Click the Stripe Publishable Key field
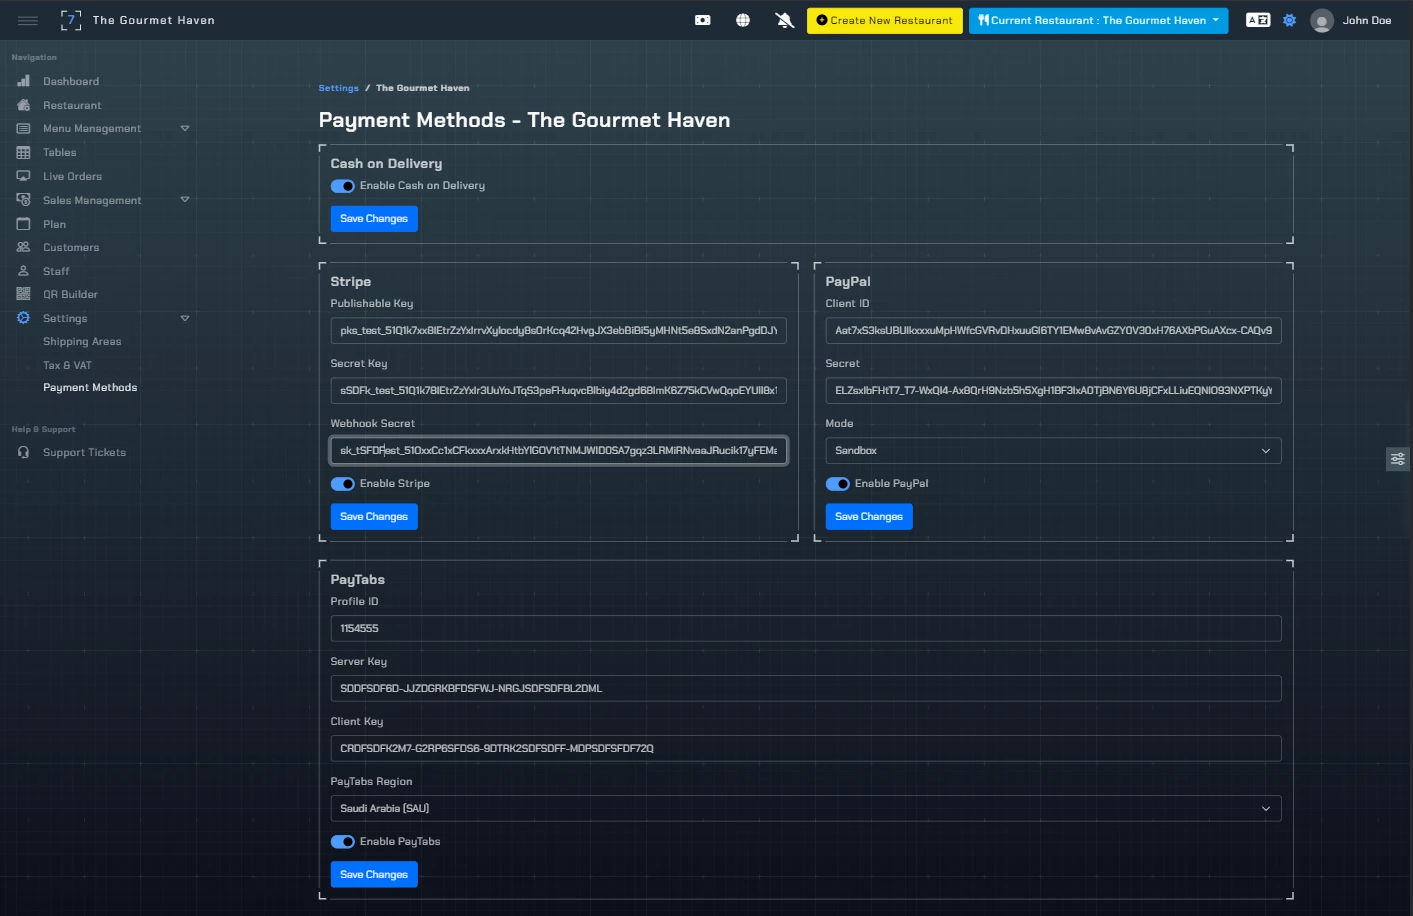Image resolution: width=1413 pixels, height=916 pixels. 558,331
